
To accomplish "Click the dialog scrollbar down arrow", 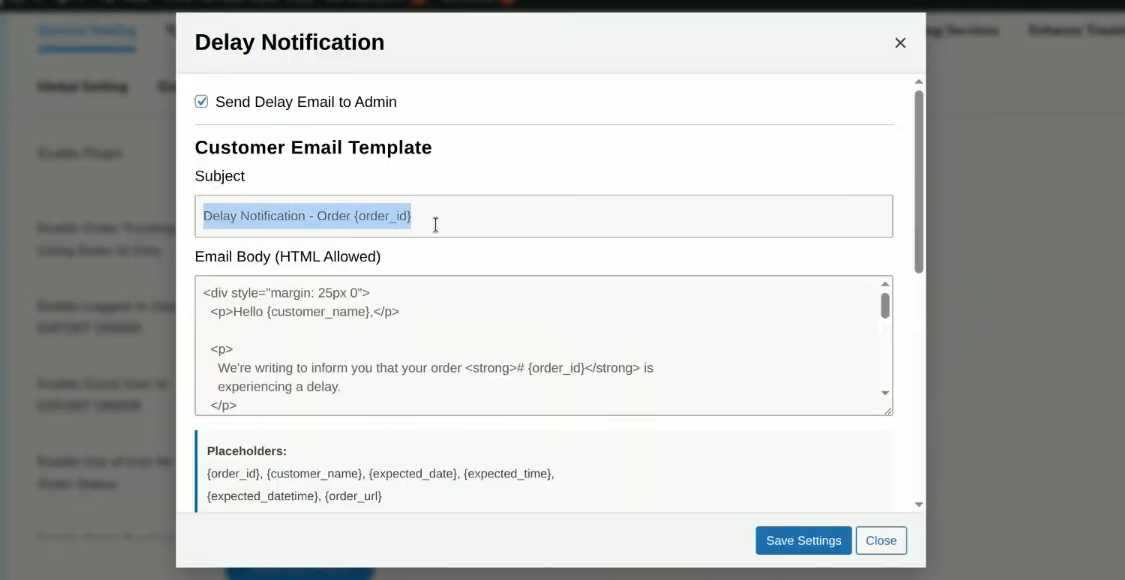I will [x=918, y=505].
